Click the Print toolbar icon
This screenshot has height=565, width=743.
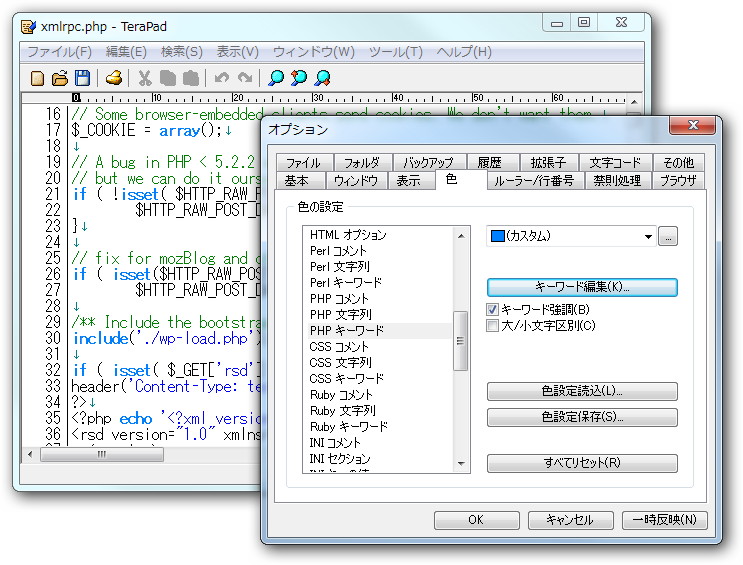(x=114, y=78)
